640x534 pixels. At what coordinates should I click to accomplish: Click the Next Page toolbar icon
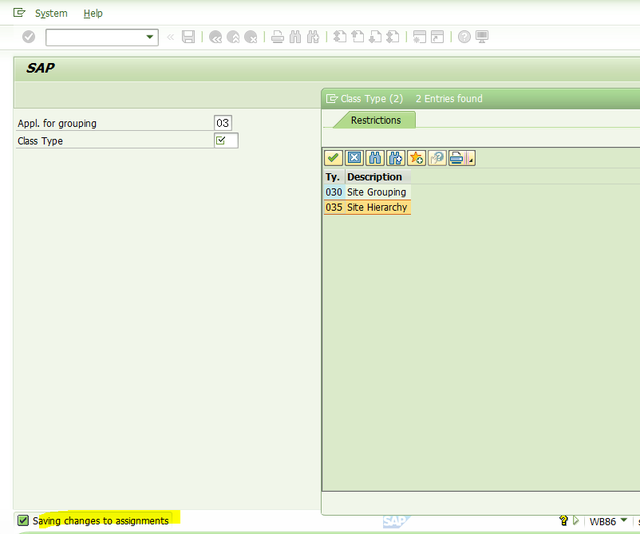[x=375, y=37]
